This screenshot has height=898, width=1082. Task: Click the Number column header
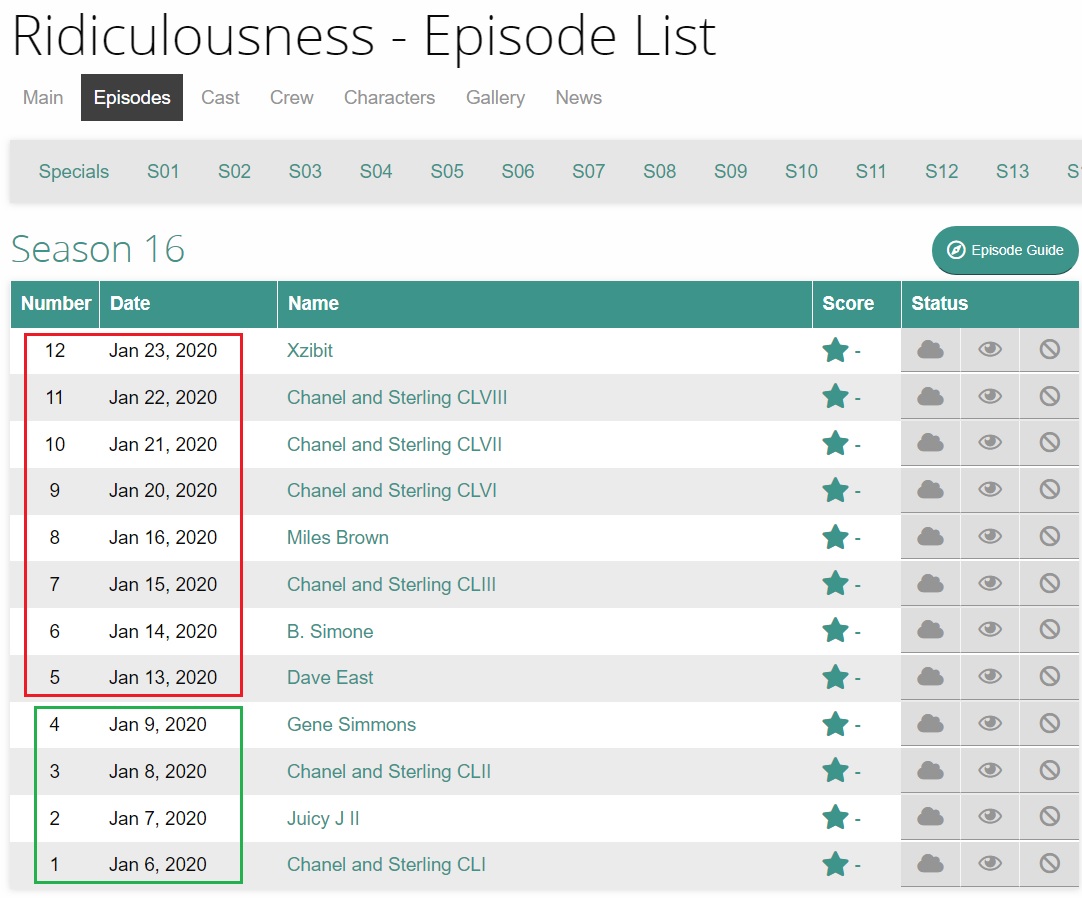click(56, 303)
